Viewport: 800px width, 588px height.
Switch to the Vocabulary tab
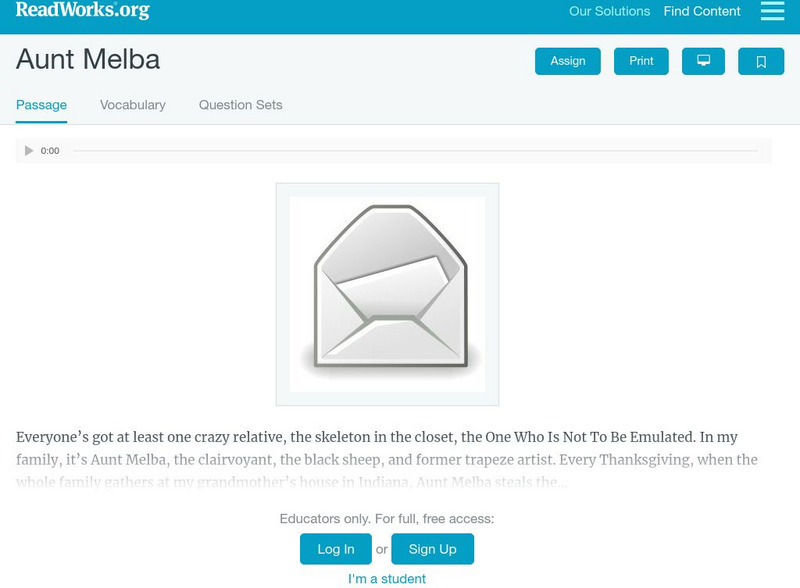coord(132,104)
